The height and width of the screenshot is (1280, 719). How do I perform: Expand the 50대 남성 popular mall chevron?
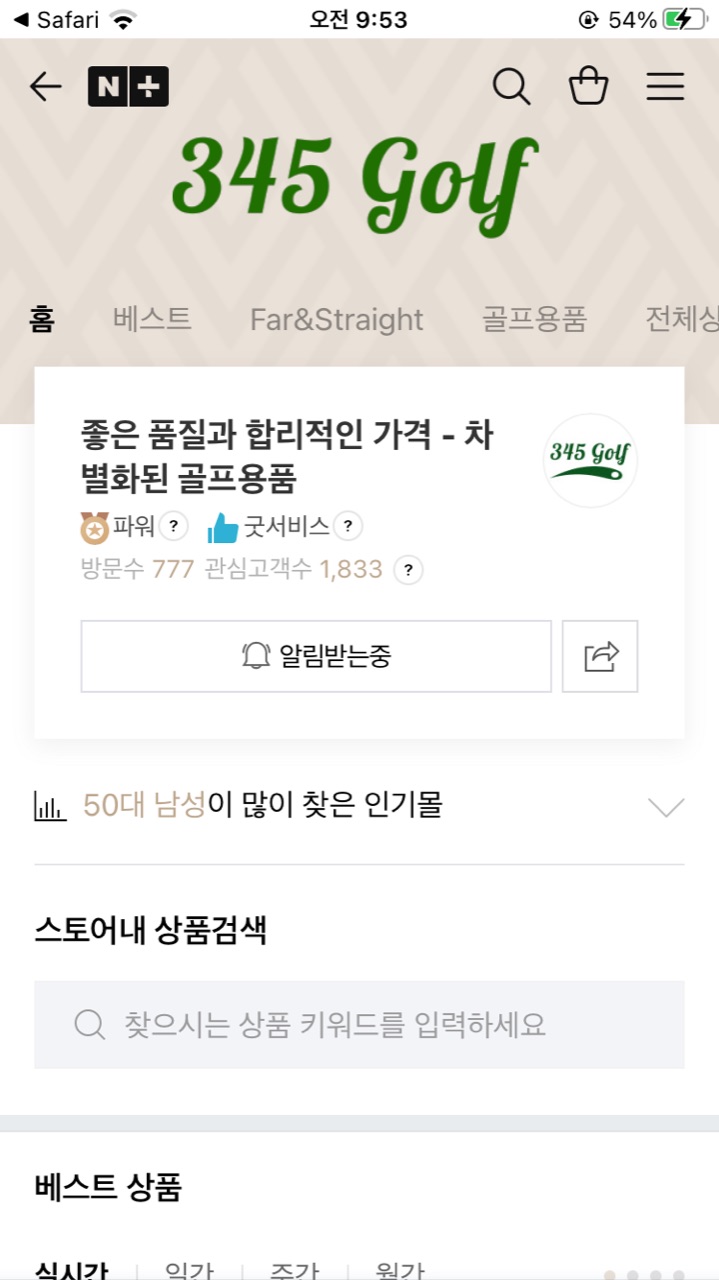pyautogui.click(x=666, y=807)
